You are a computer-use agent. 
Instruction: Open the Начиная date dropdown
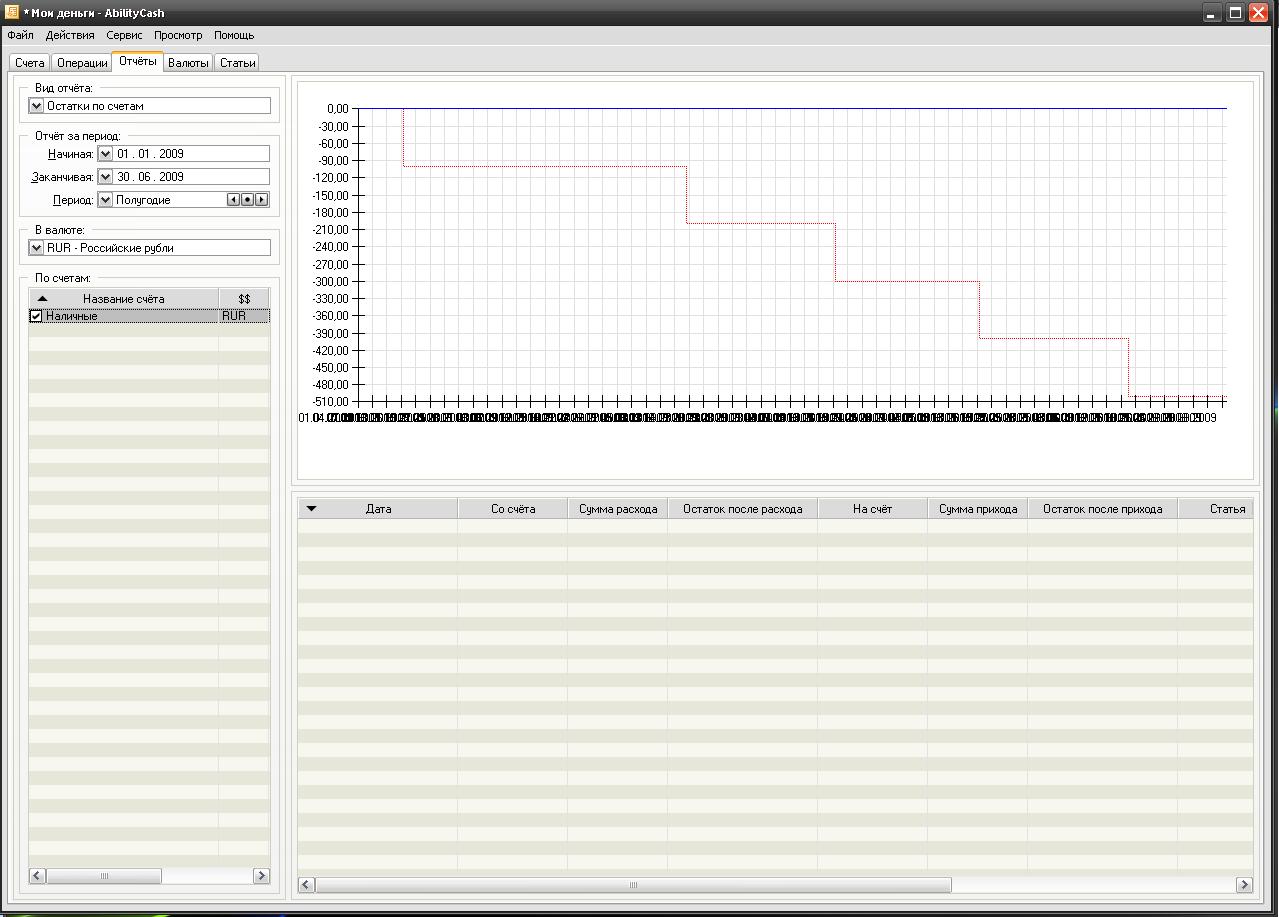click(x=105, y=154)
